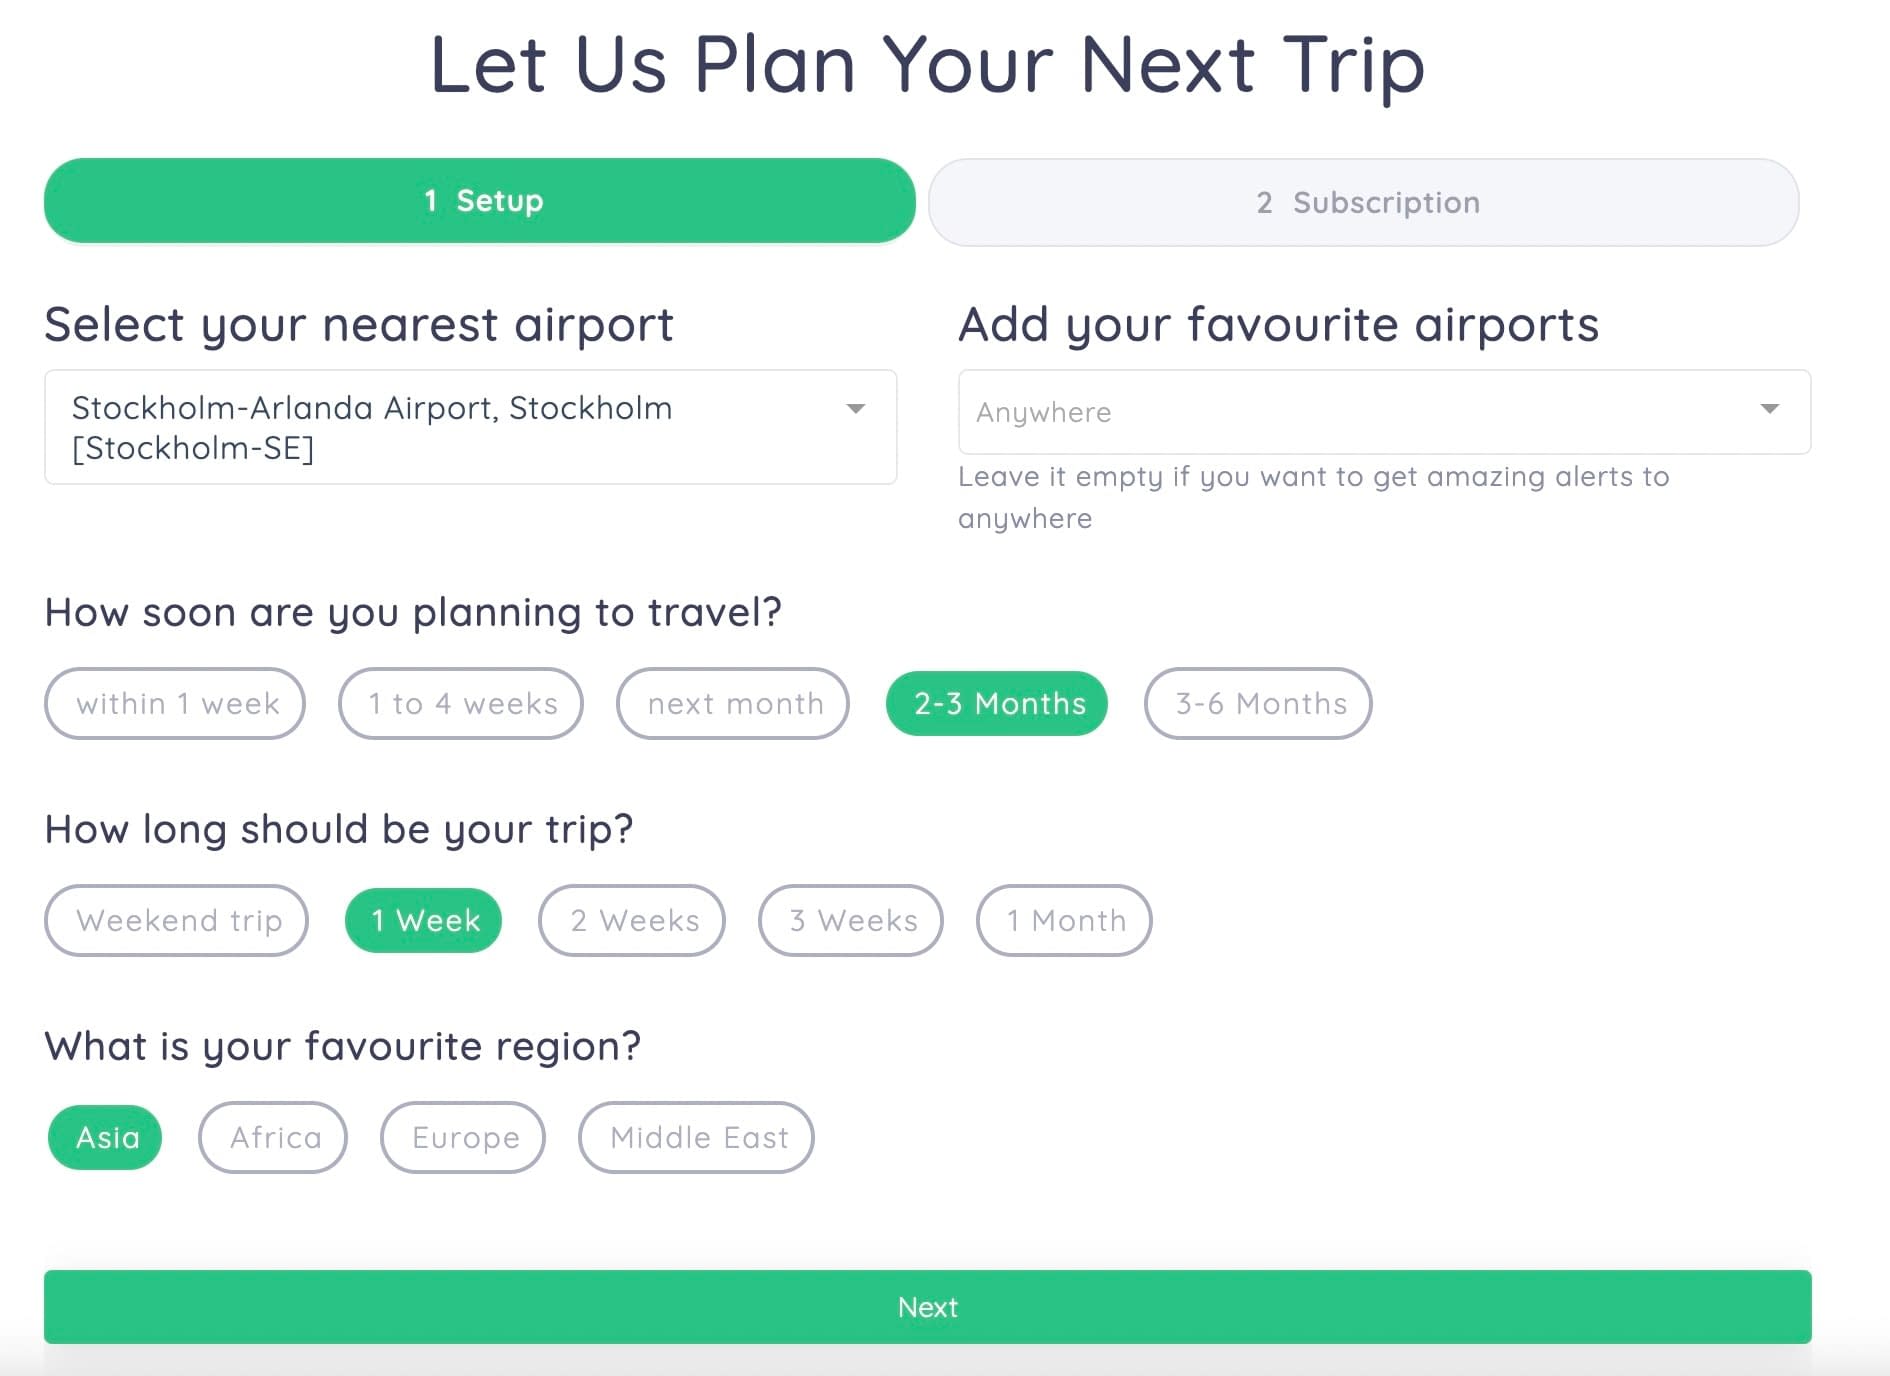This screenshot has height=1376, width=1890.
Task: Select '2 Weeks' trip length
Action: point(632,920)
